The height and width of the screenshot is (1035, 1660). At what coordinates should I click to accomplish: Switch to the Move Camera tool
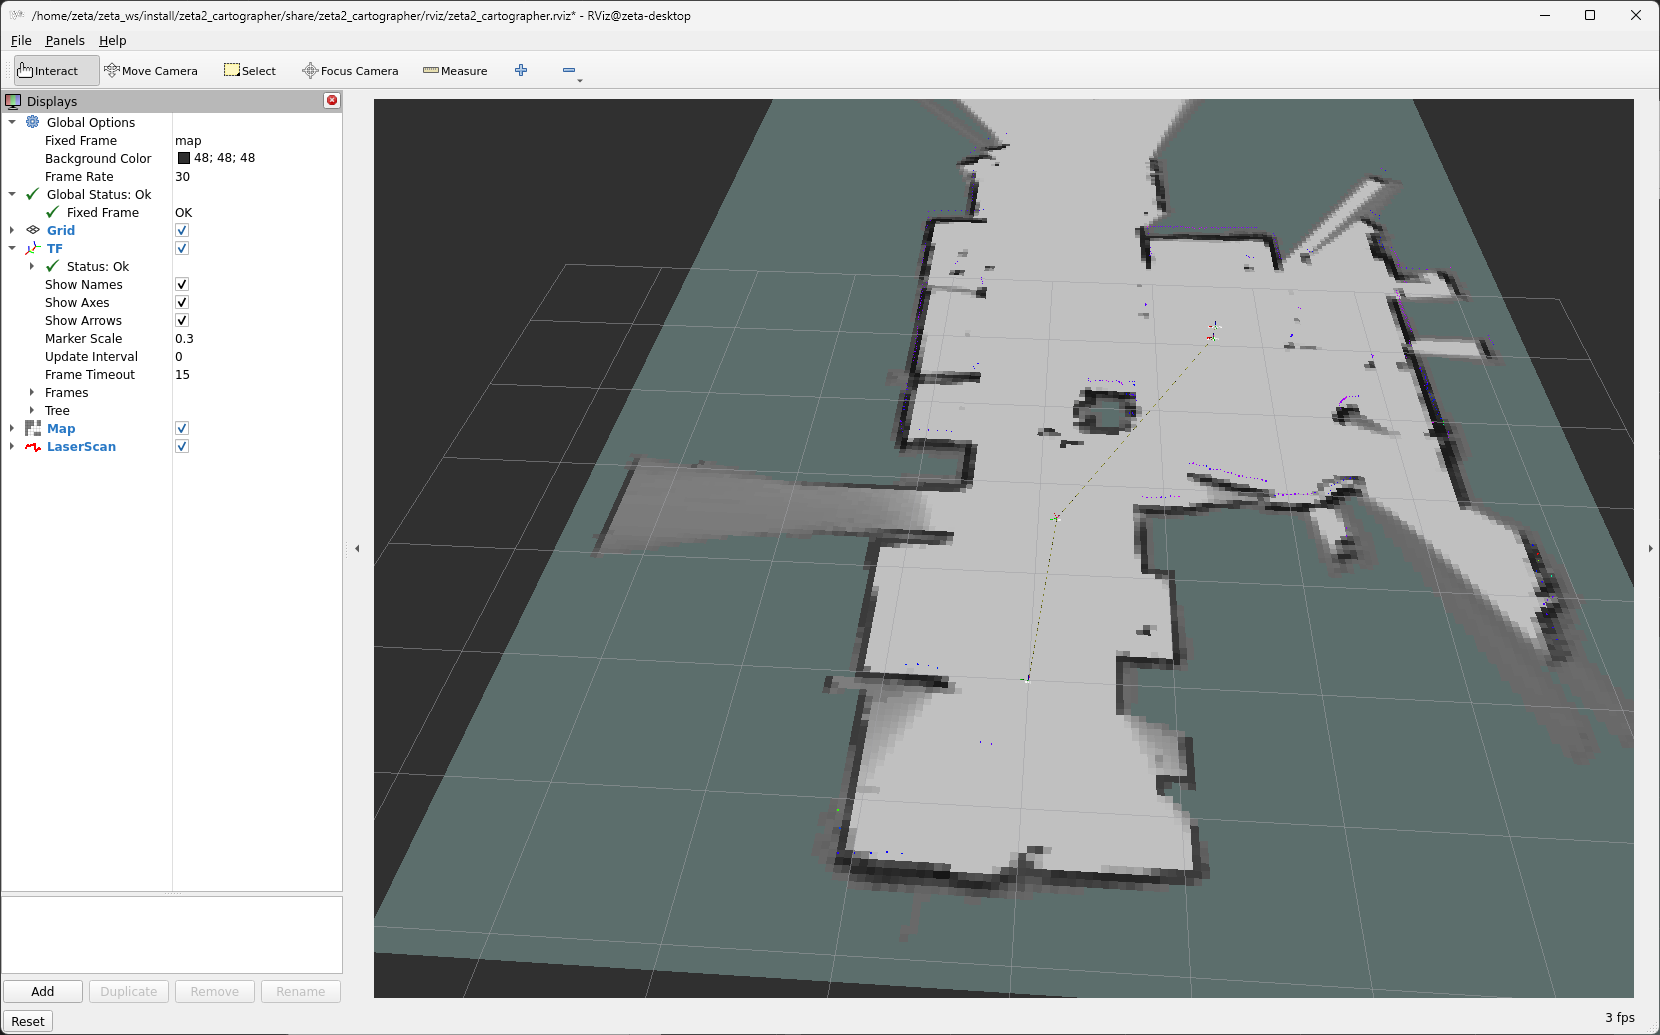pyautogui.click(x=151, y=71)
